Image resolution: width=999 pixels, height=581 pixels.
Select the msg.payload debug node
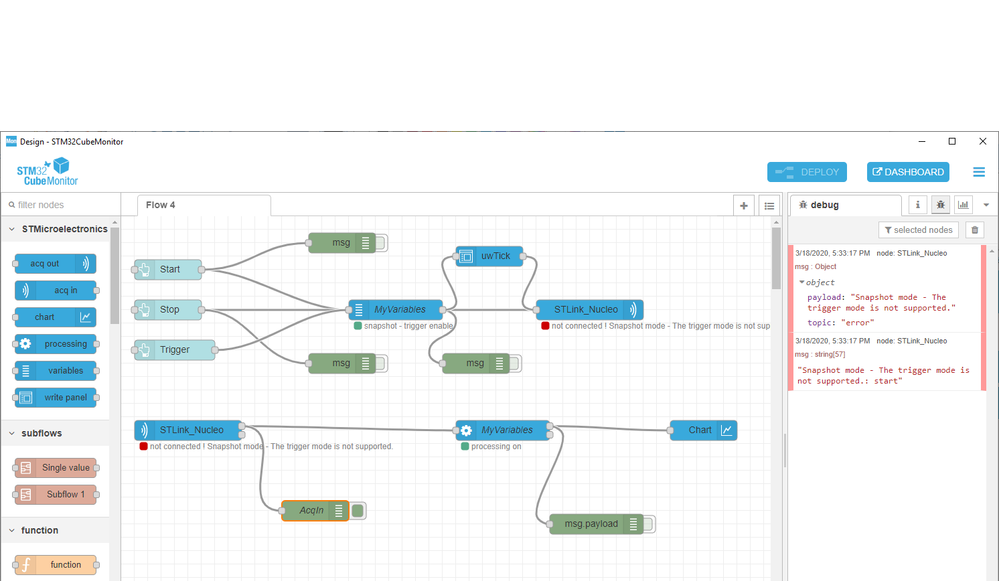click(x=596, y=524)
